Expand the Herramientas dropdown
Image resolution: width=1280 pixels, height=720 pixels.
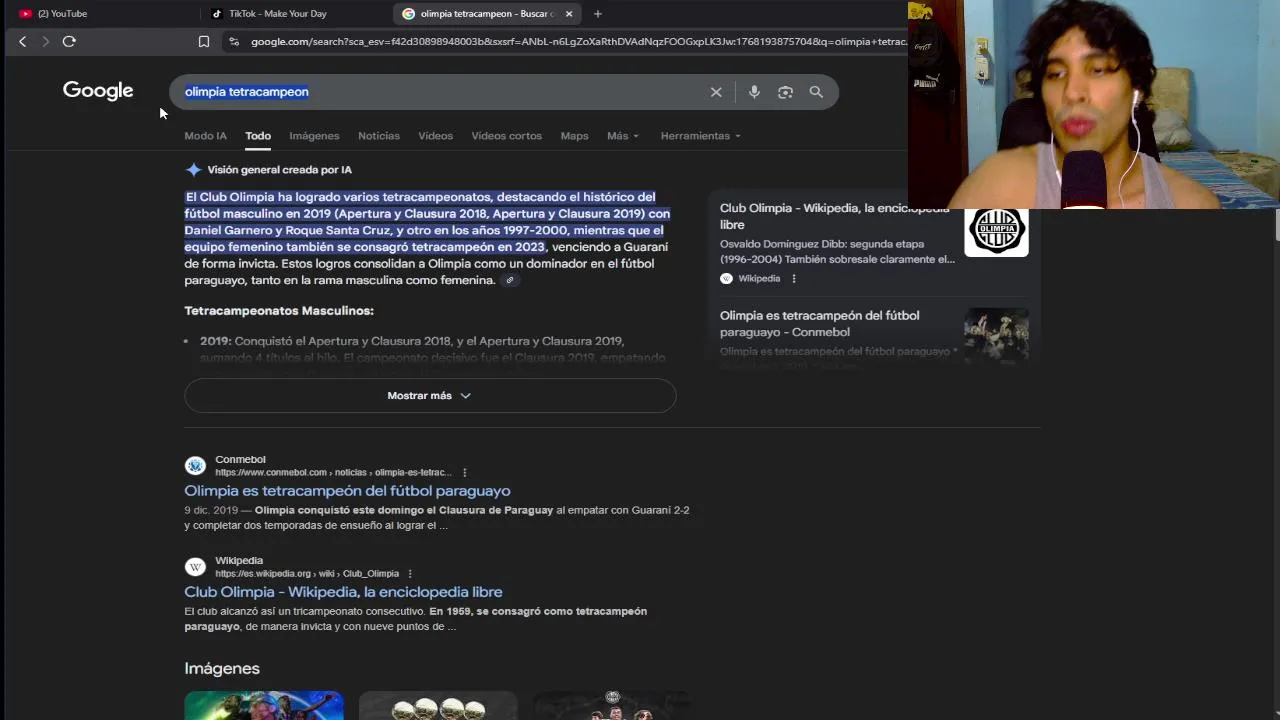pos(700,136)
